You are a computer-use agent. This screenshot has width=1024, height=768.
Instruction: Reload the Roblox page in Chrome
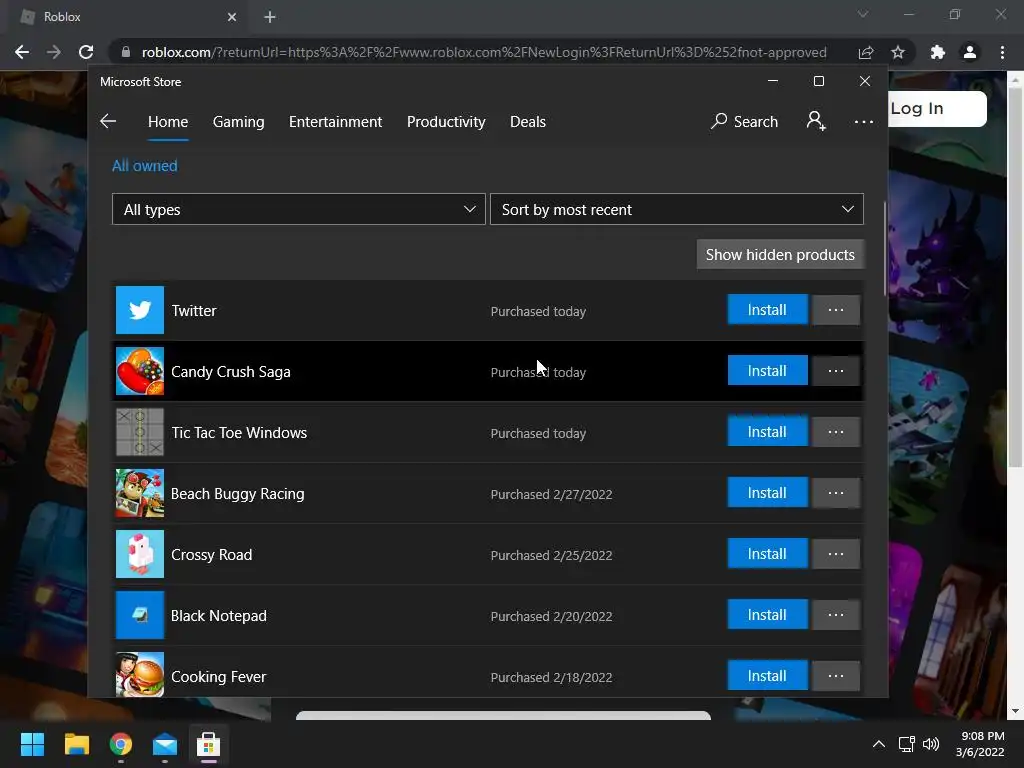click(86, 52)
